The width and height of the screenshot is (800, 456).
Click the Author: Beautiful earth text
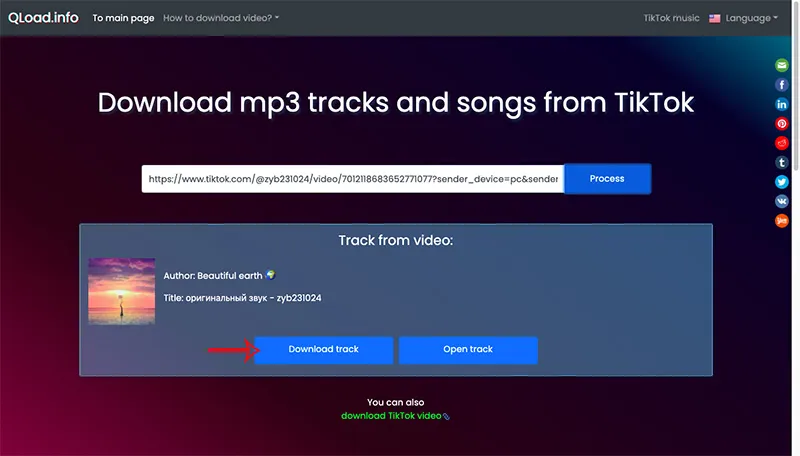(219, 275)
